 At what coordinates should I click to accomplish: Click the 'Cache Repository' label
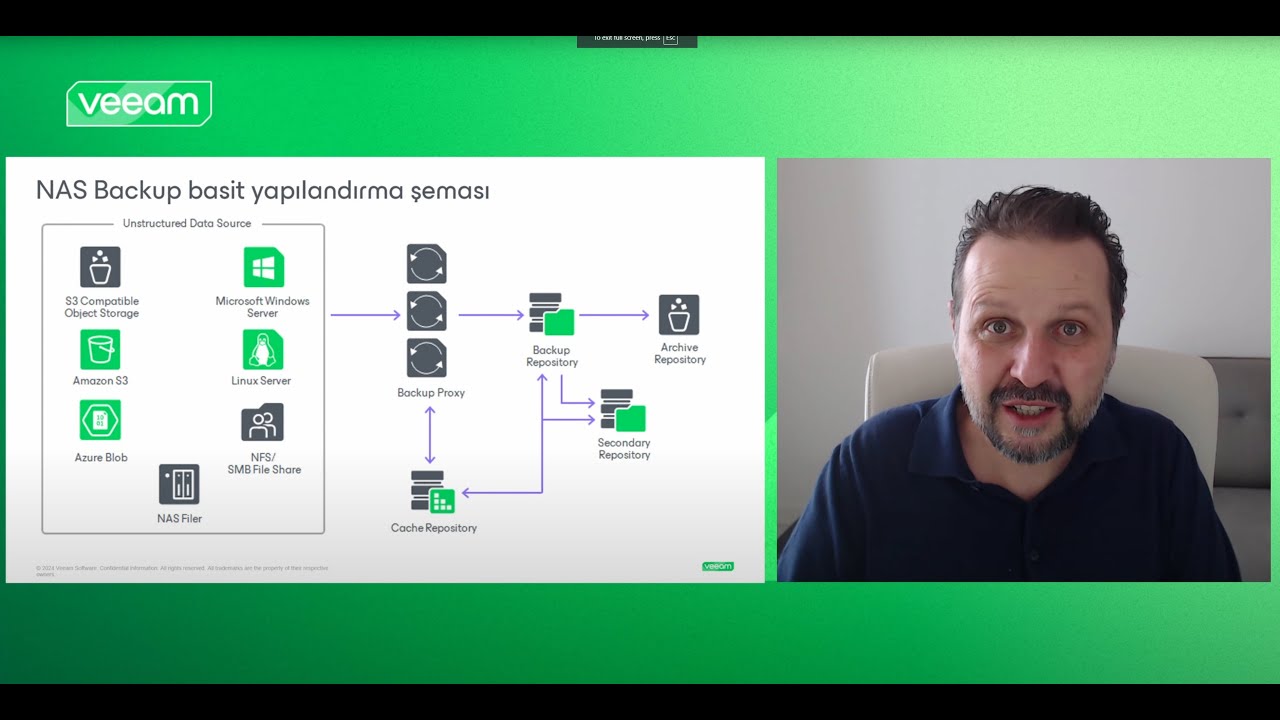[434, 528]
